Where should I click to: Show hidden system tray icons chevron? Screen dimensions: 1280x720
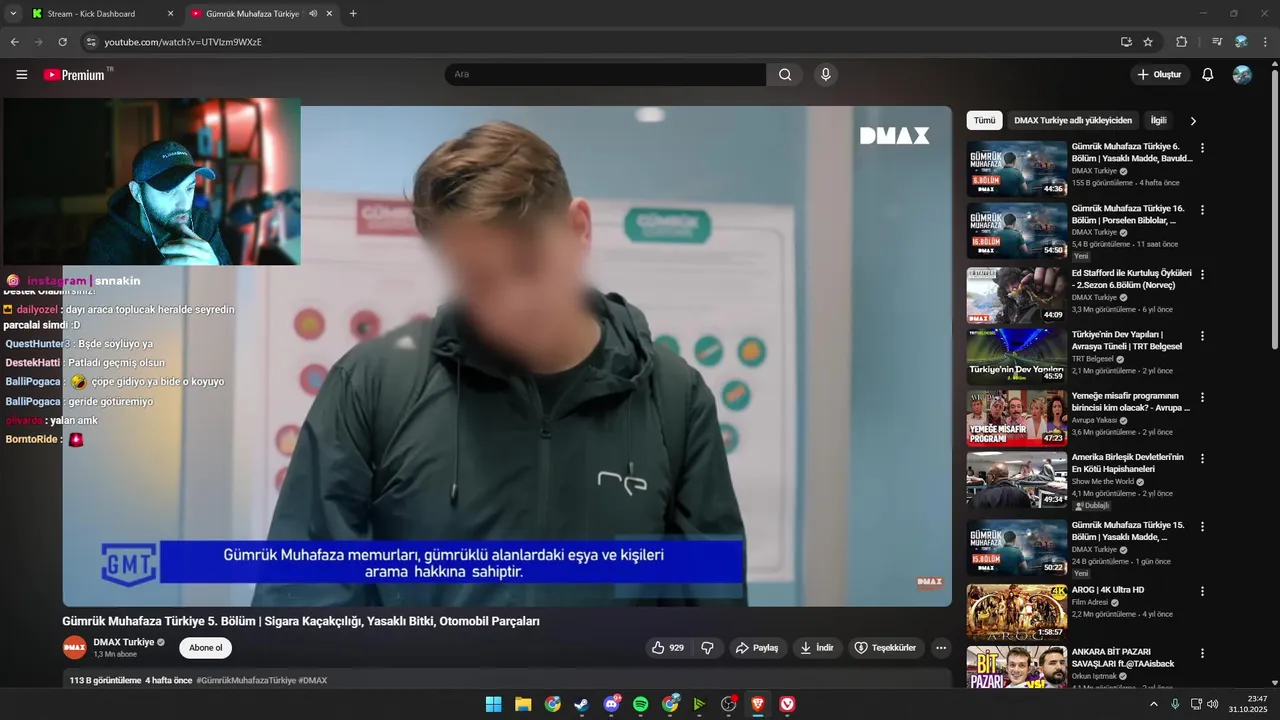coord(1153,704)
